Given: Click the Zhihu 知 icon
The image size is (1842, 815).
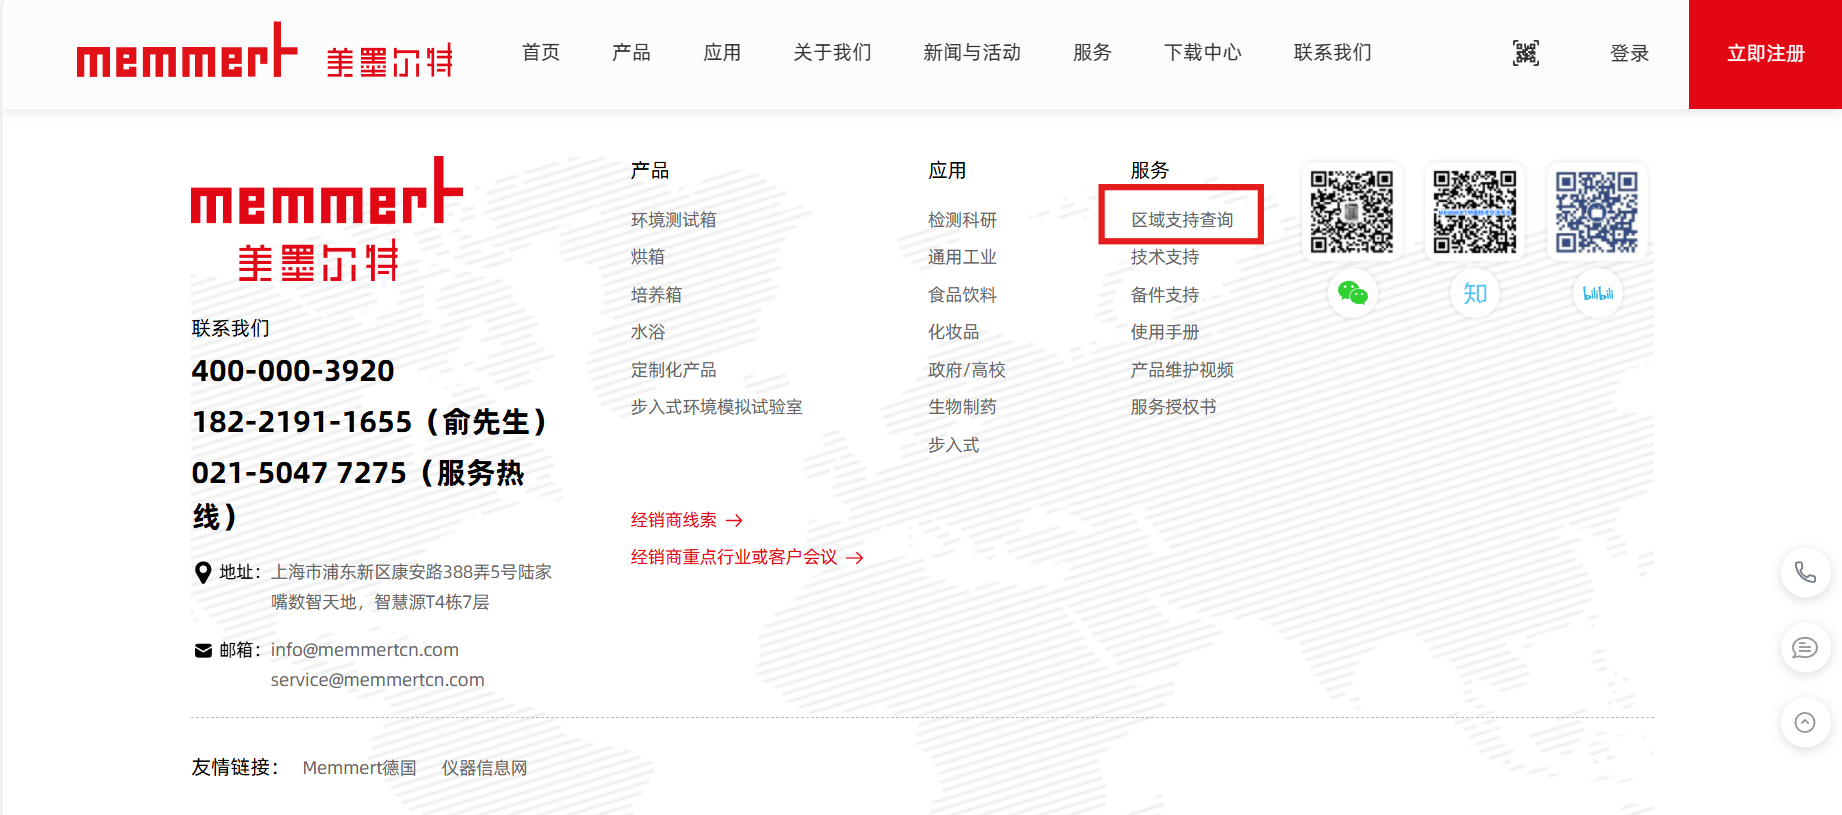Looking at the screenshot, I should [x=1475, y=293].
